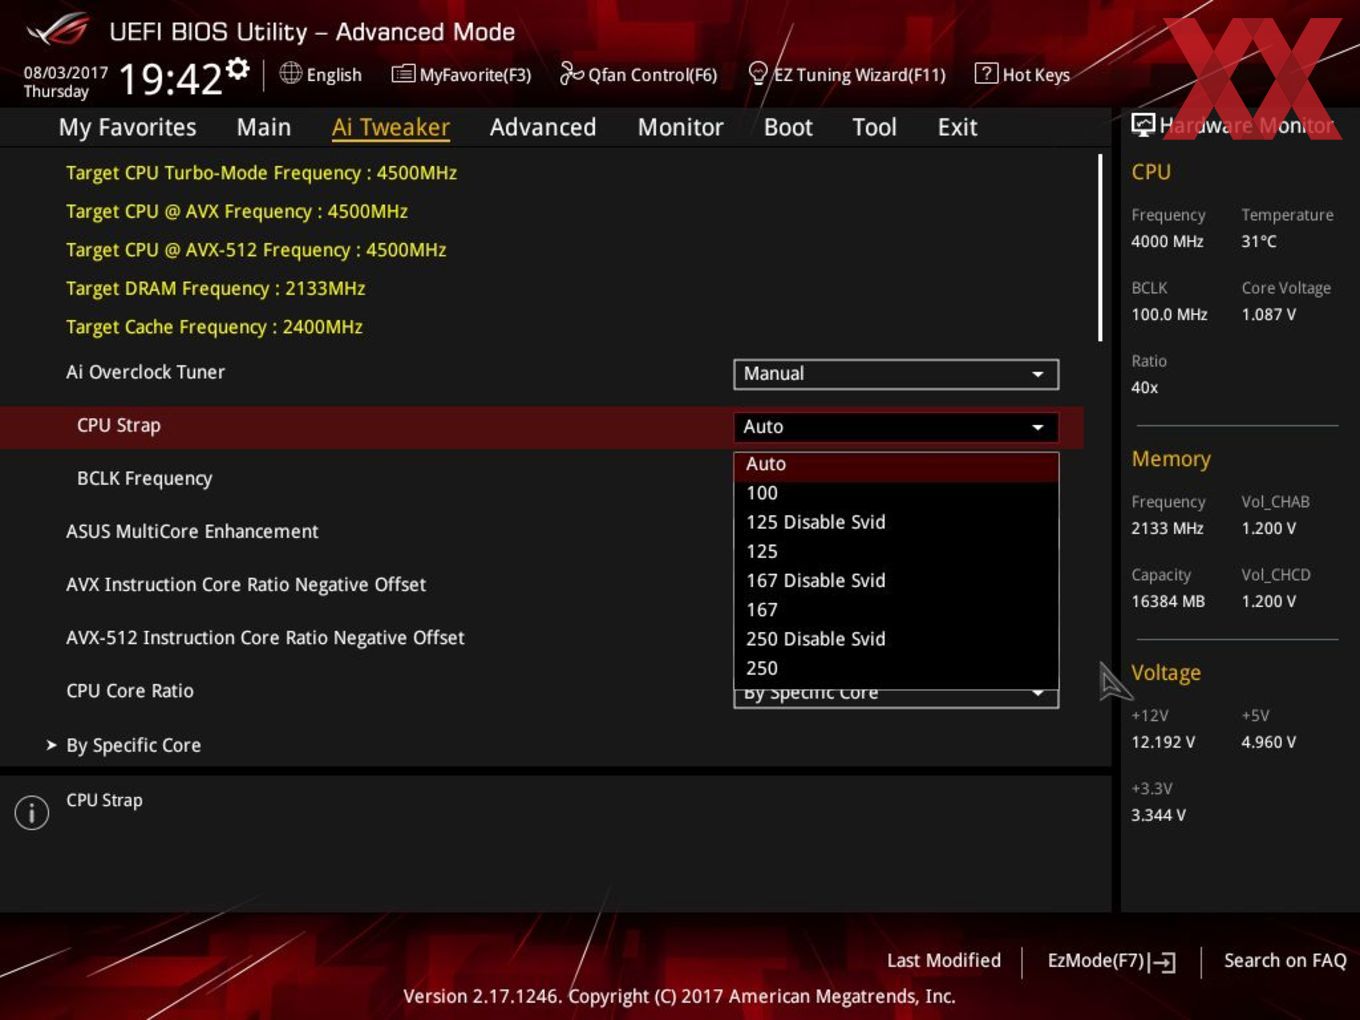
Task: Click the Hardware Monitor screen icon
Action: point(1143,125)
